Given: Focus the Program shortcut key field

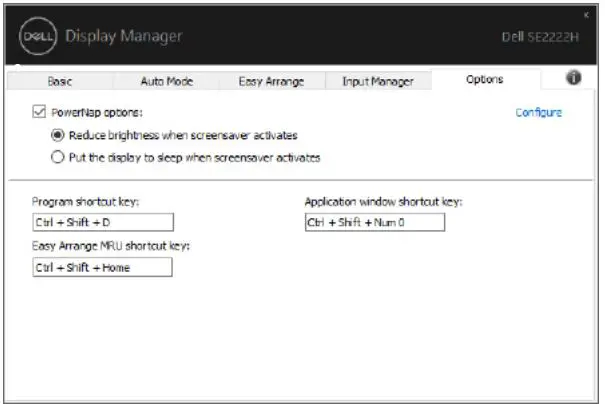Looking at the screenshot, I should [x=103, y=222].
